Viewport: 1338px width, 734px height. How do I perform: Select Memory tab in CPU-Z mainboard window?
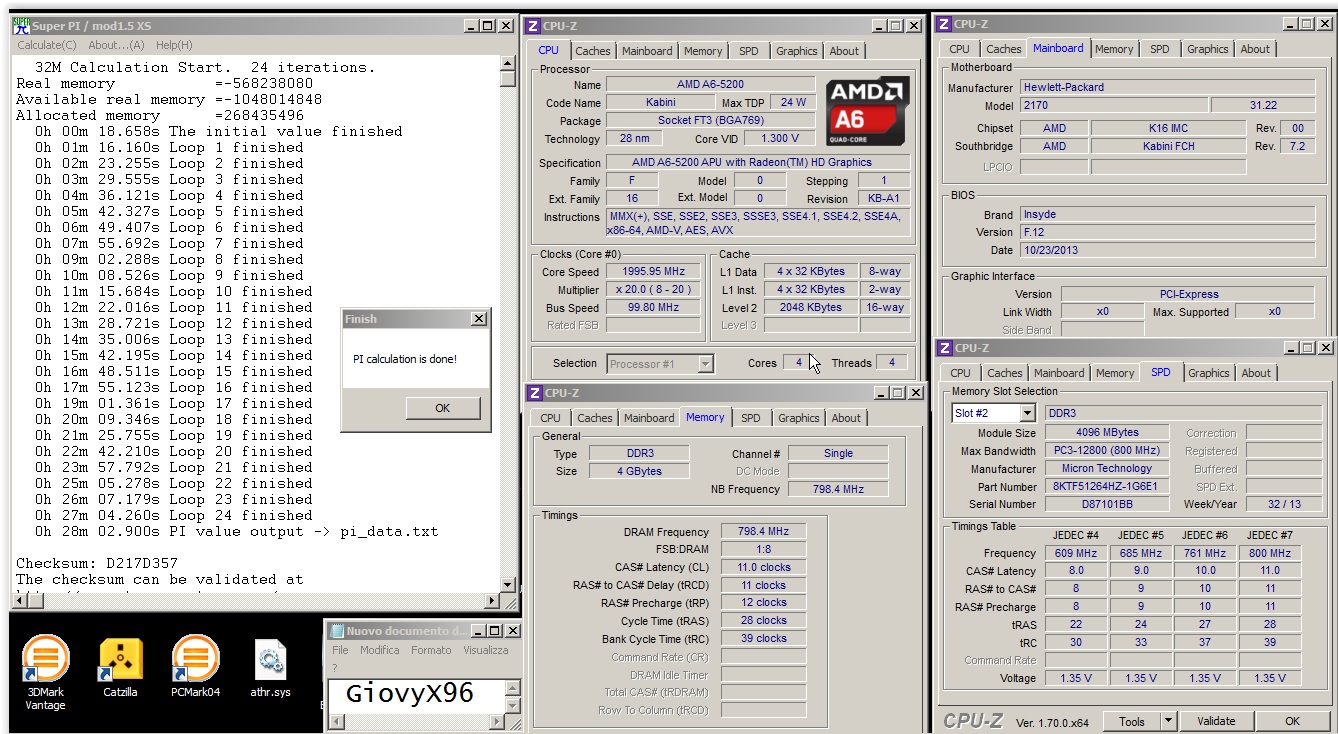1114,49
